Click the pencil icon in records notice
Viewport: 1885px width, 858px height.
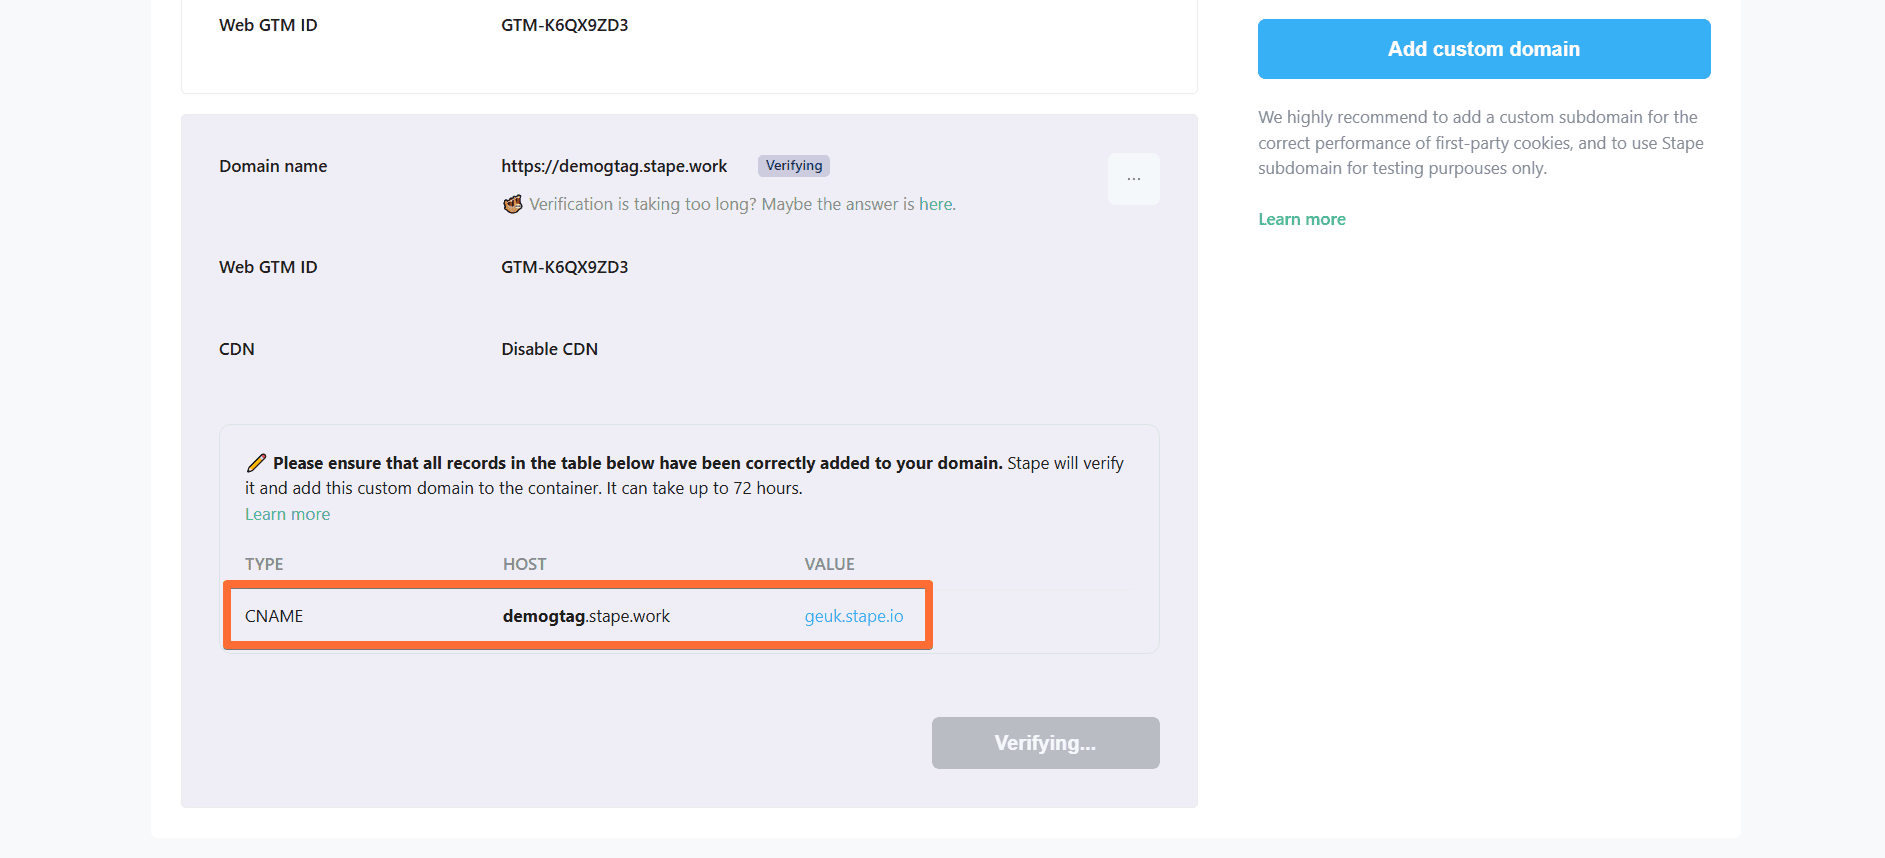coord(256,463)
